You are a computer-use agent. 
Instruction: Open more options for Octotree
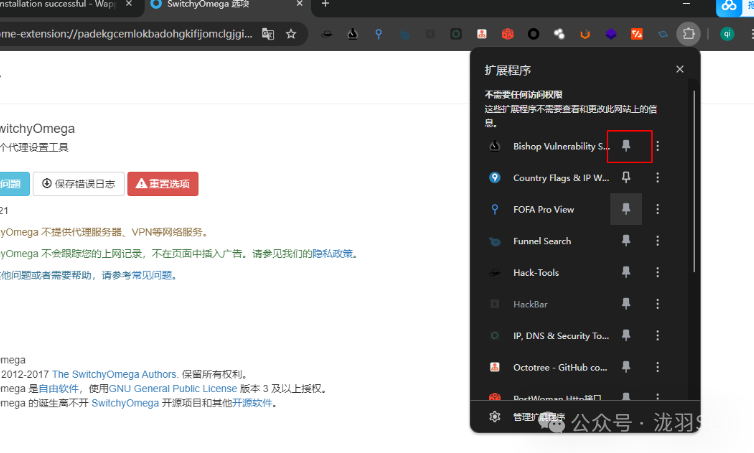657,367
